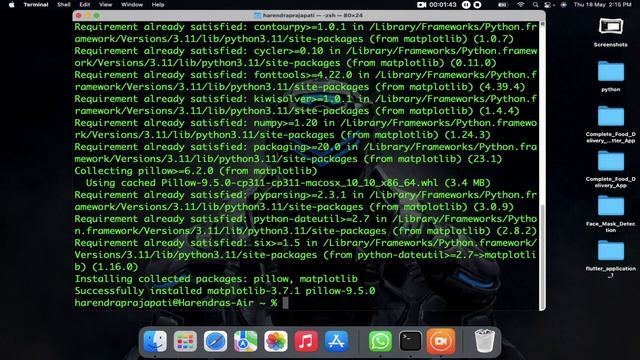Click the screen recording camera icon in menu bar
The height and width of the screenshot is (360, 640).
coord(422,5)
